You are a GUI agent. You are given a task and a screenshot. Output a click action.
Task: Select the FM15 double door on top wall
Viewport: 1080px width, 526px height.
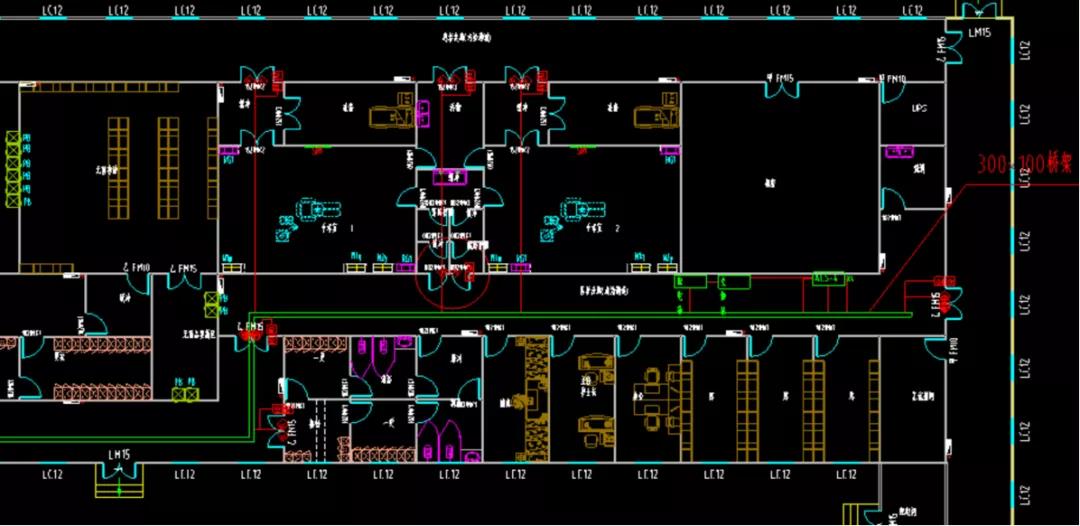(780, 86)
